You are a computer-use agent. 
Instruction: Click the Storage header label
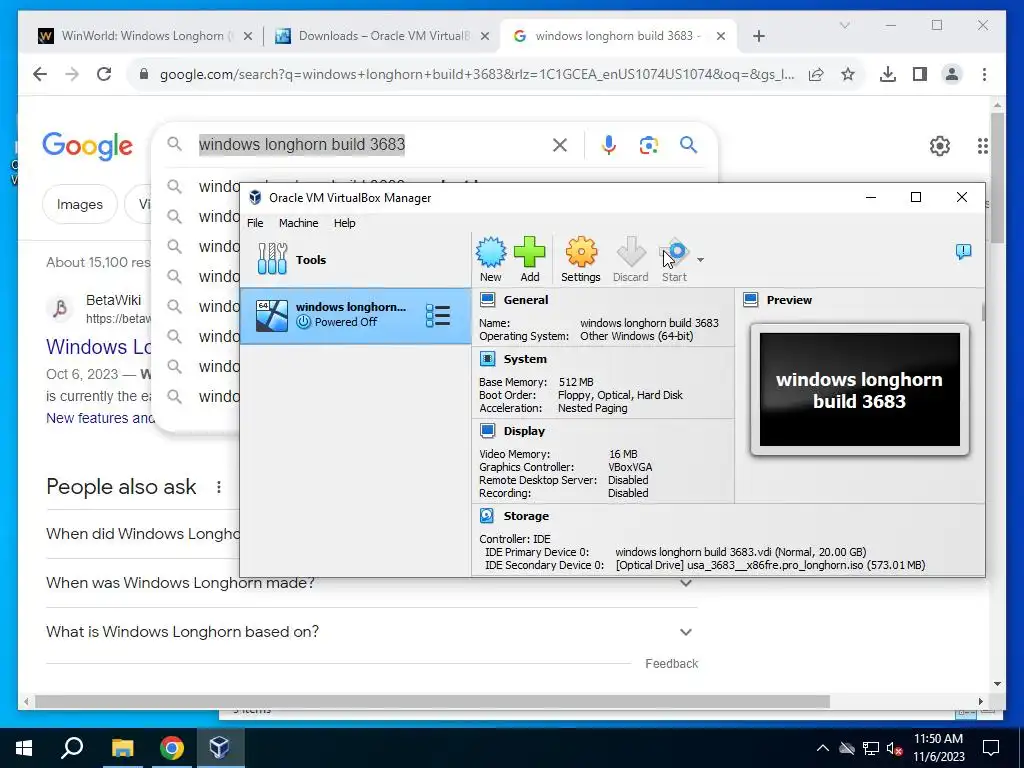(526, 516)
